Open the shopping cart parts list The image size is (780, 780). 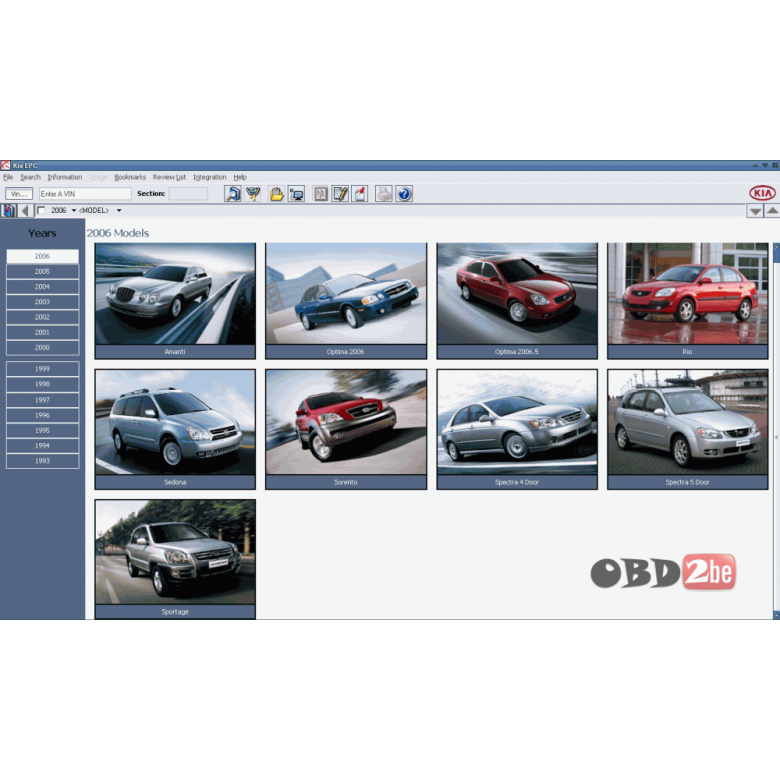(x=253, y=194)
